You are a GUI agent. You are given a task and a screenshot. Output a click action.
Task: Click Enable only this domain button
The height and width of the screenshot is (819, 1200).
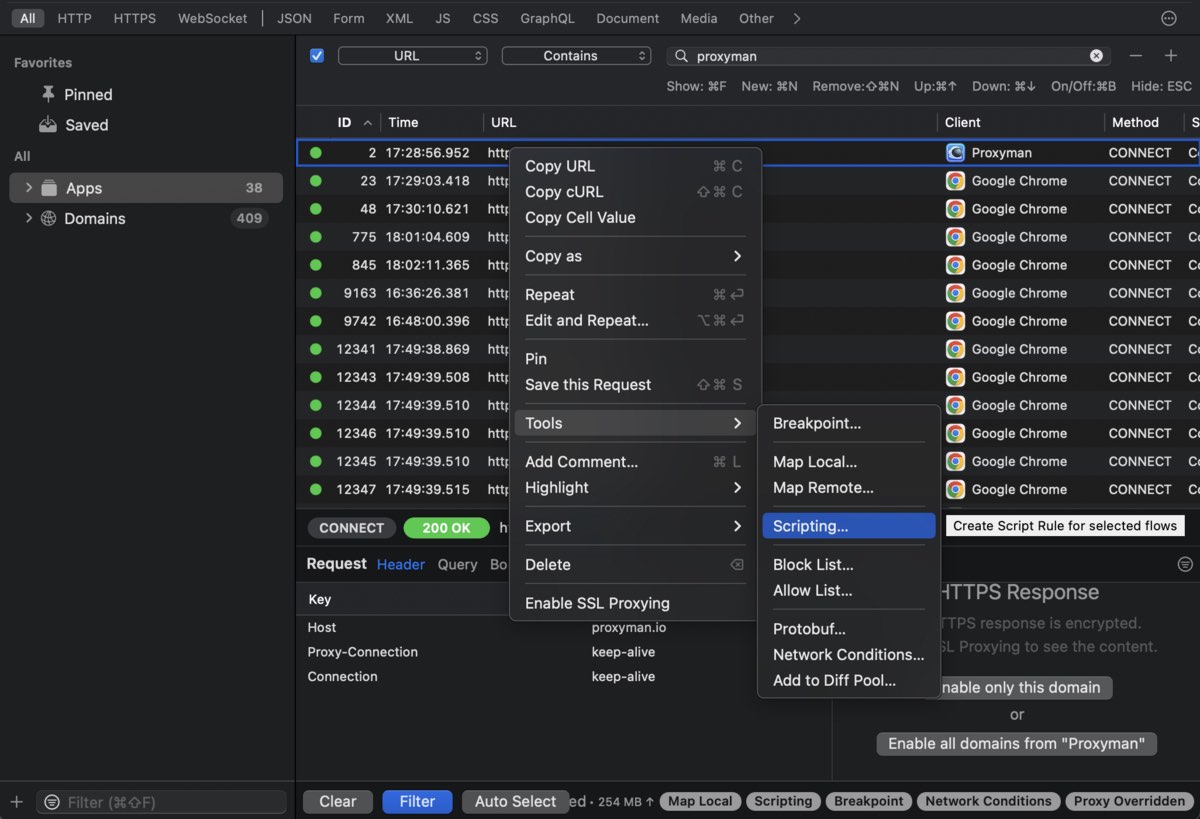point(1016,687)
